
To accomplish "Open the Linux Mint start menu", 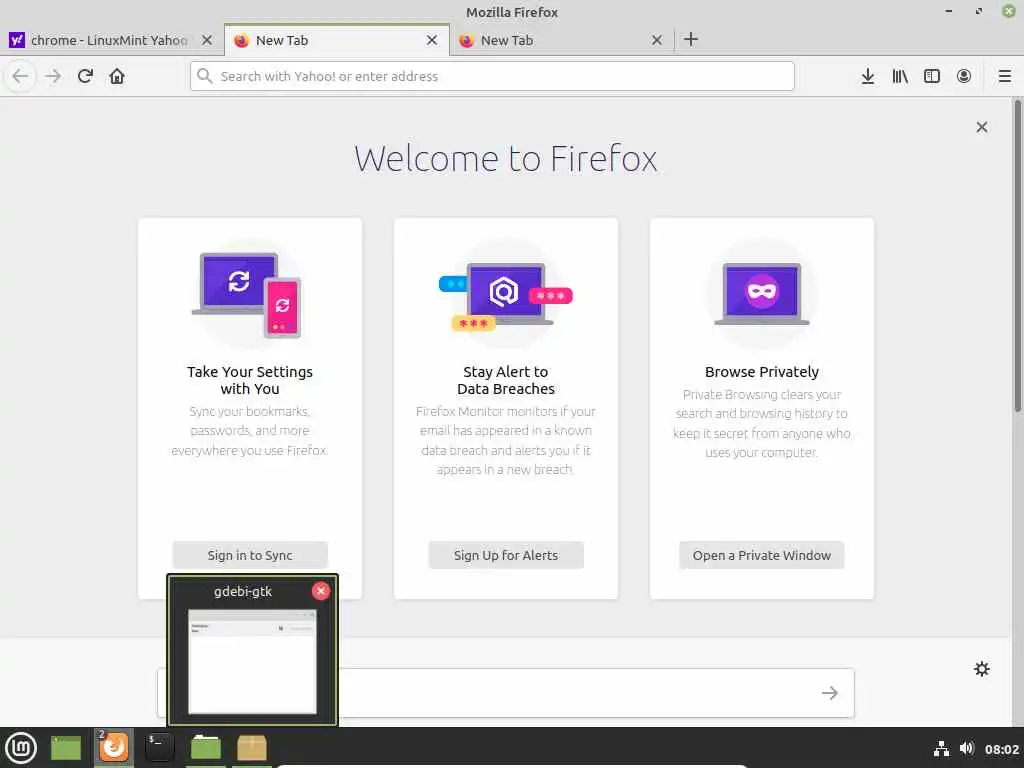I will click(x=21, y=748).
